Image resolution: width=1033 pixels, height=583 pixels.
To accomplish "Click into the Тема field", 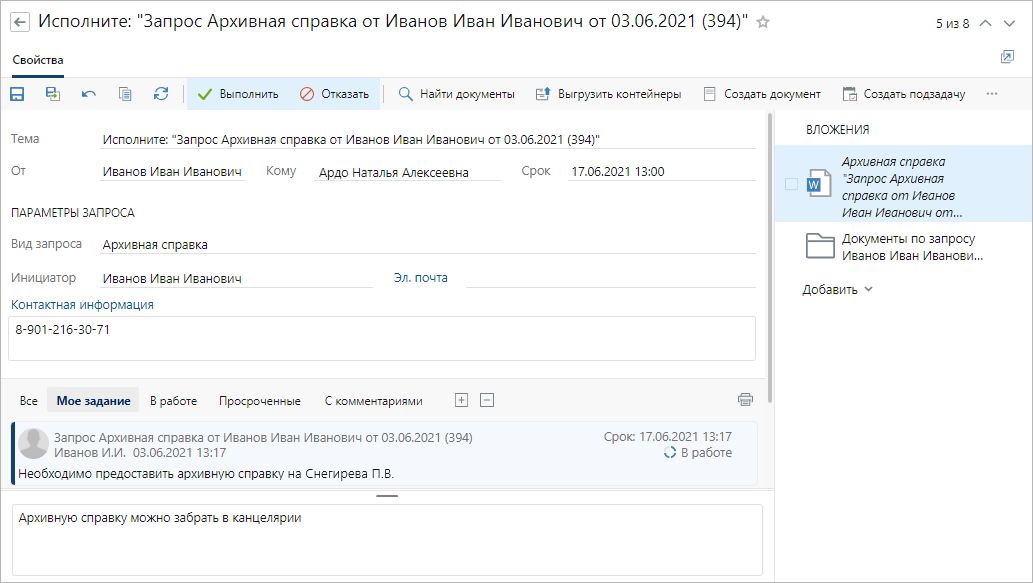I will 428,140.
